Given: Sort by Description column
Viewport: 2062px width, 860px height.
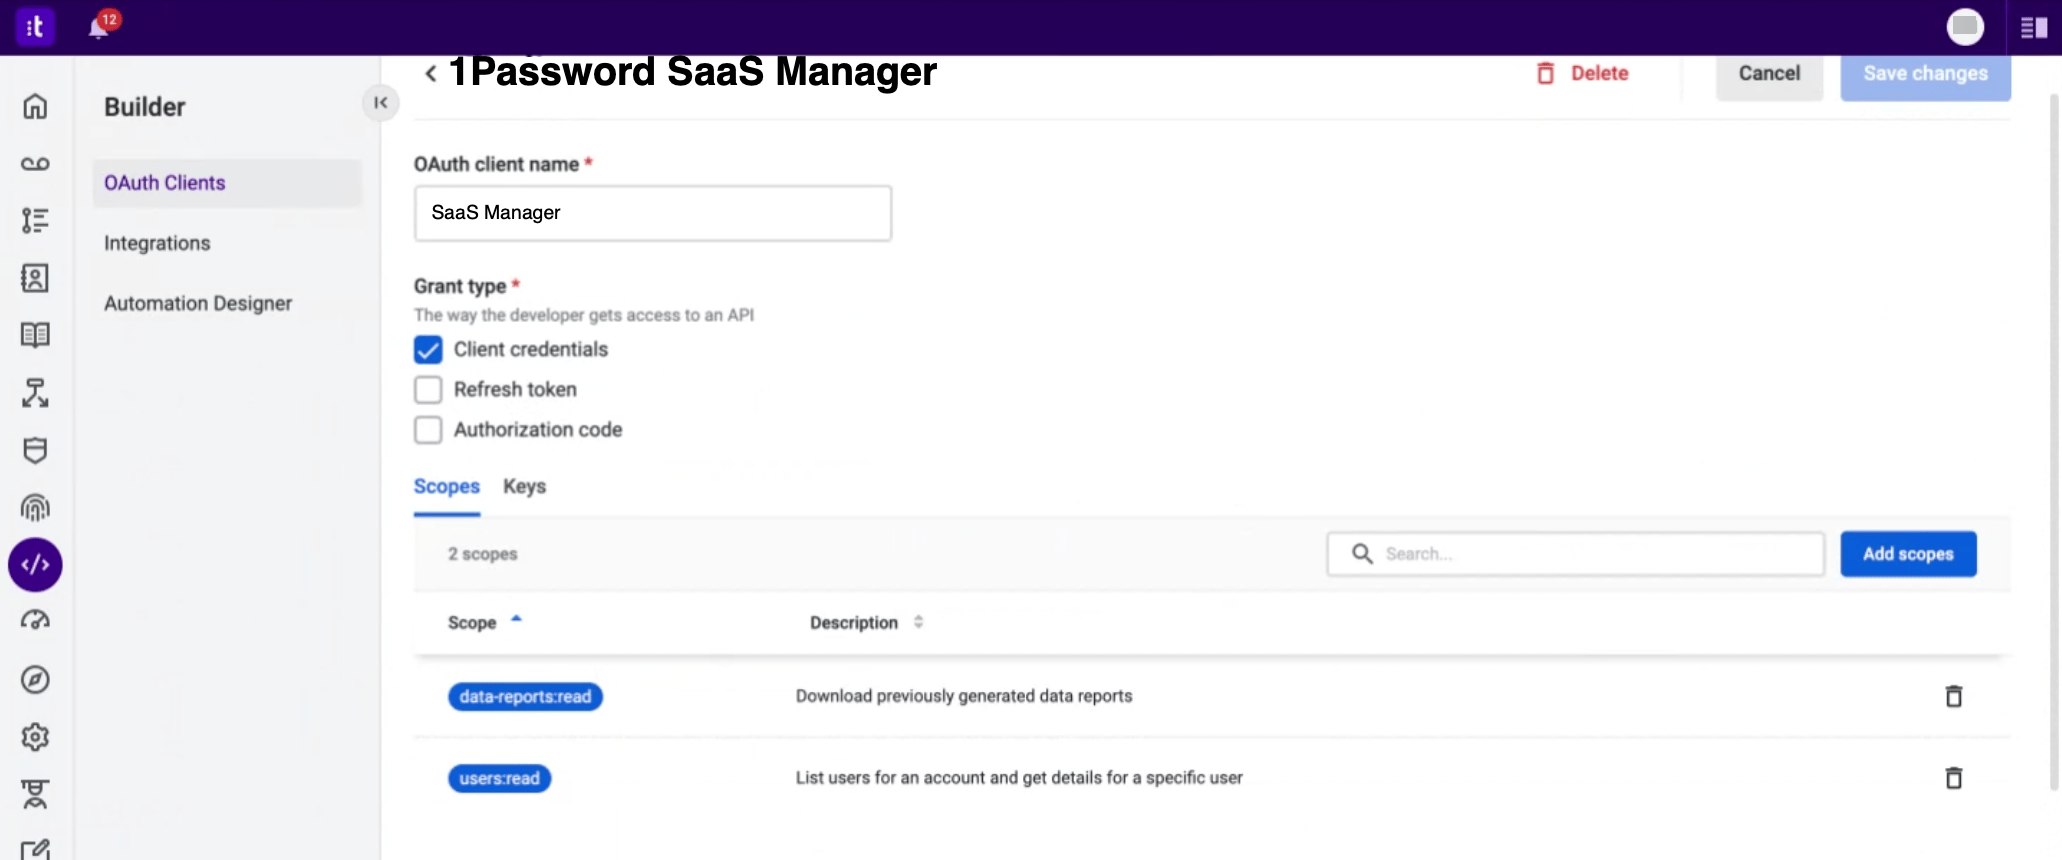Looking at the screenshot, I should tap(866, 622).
